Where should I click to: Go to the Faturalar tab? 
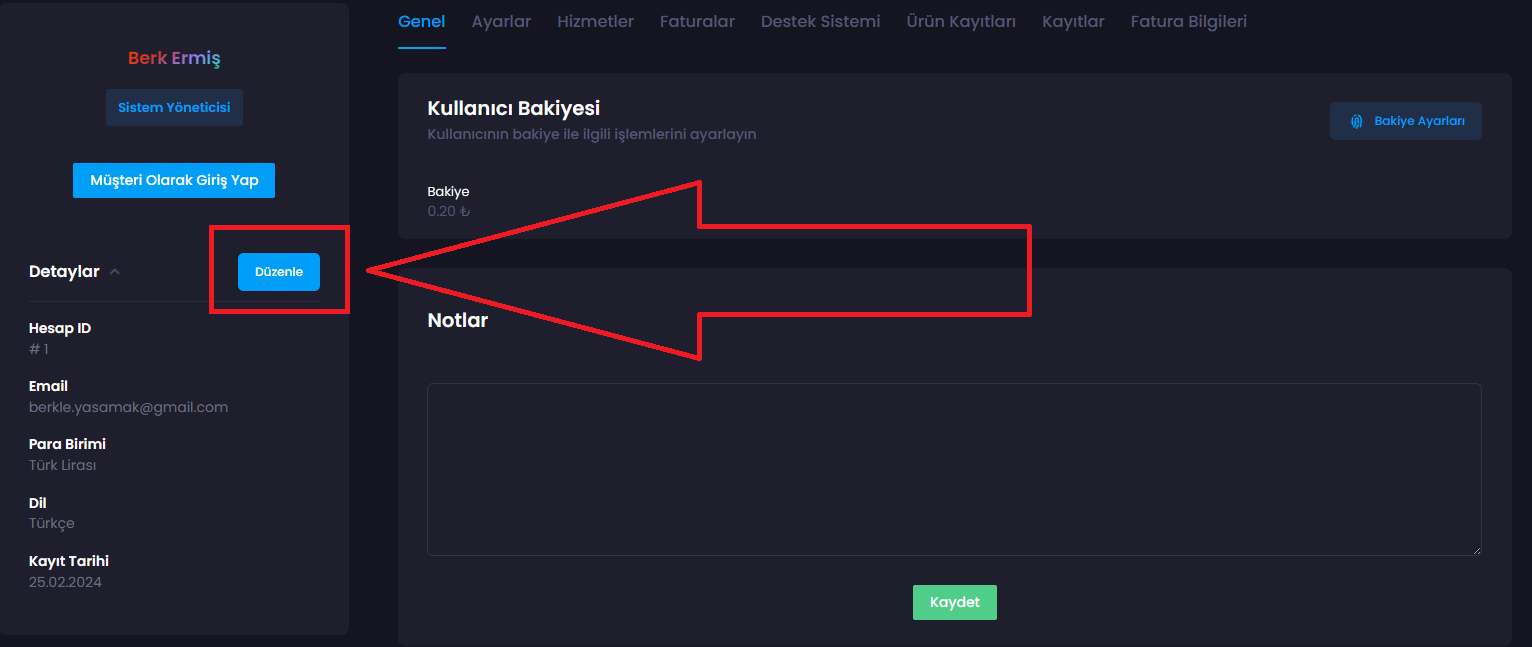tap(697, 21)
